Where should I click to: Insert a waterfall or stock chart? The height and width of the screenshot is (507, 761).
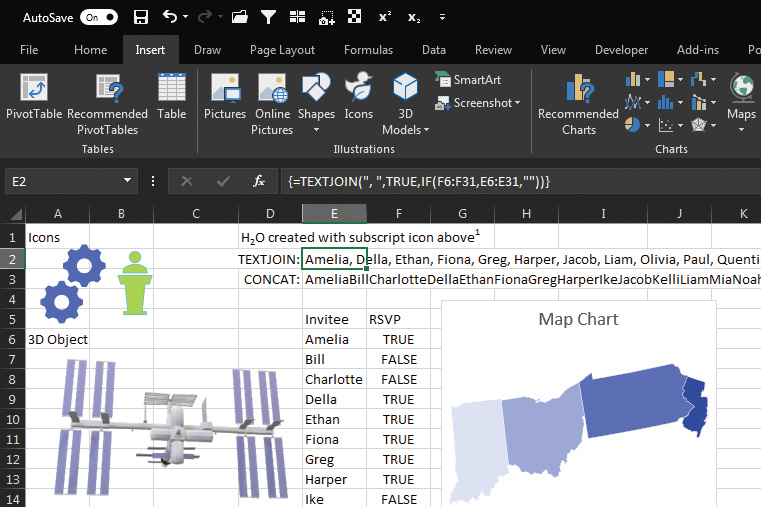(703, 79)
